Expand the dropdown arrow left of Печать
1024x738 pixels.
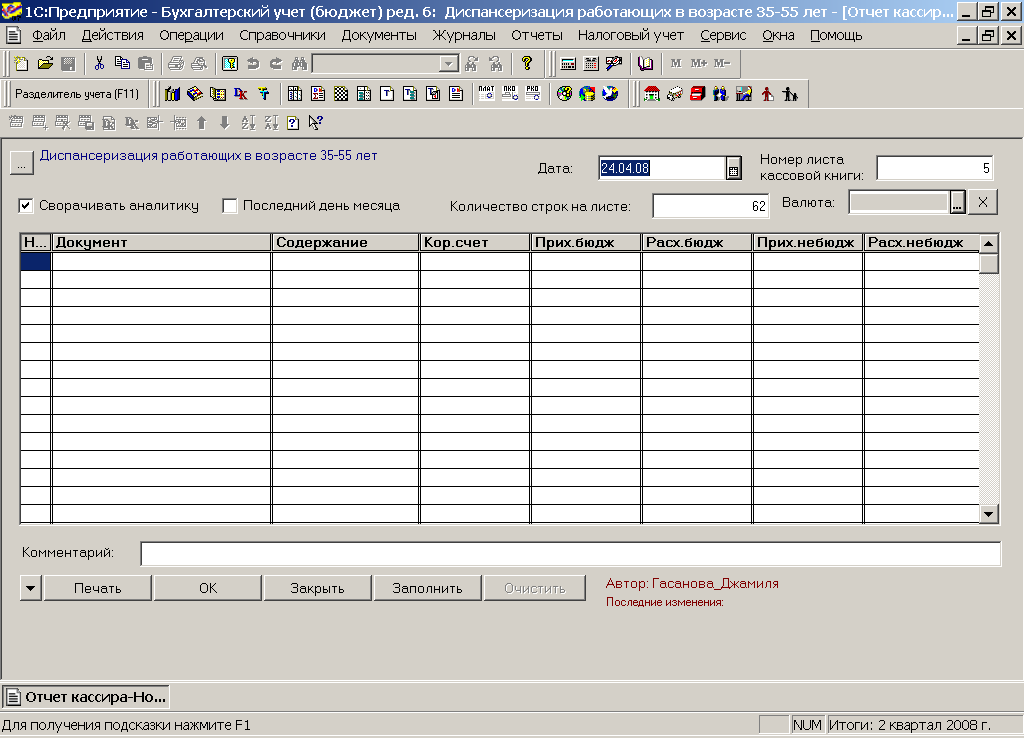click(x=30, y=588)
